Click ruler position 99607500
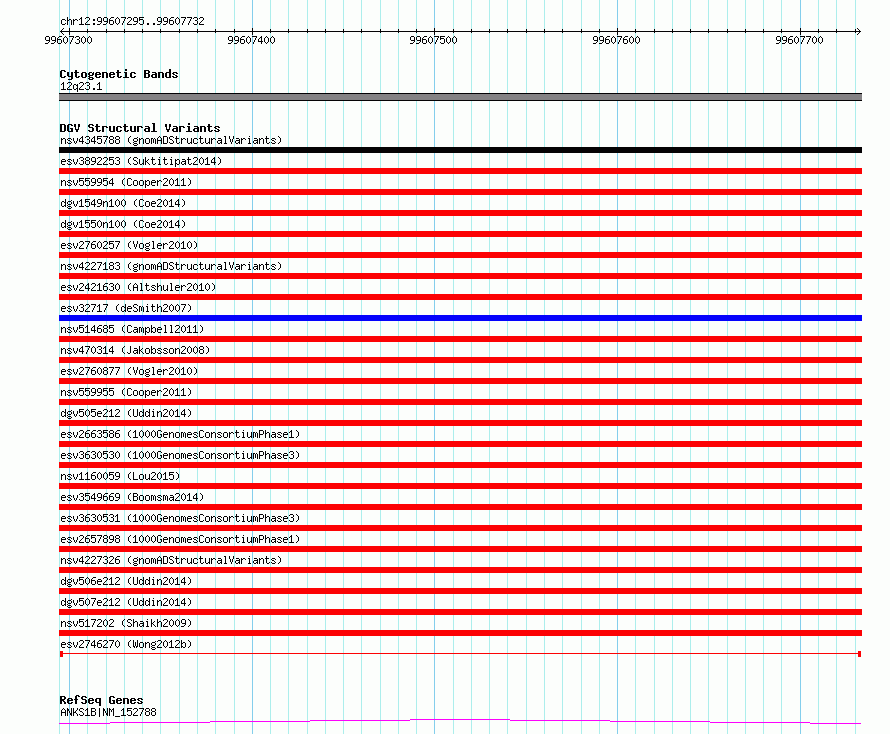 434,40
